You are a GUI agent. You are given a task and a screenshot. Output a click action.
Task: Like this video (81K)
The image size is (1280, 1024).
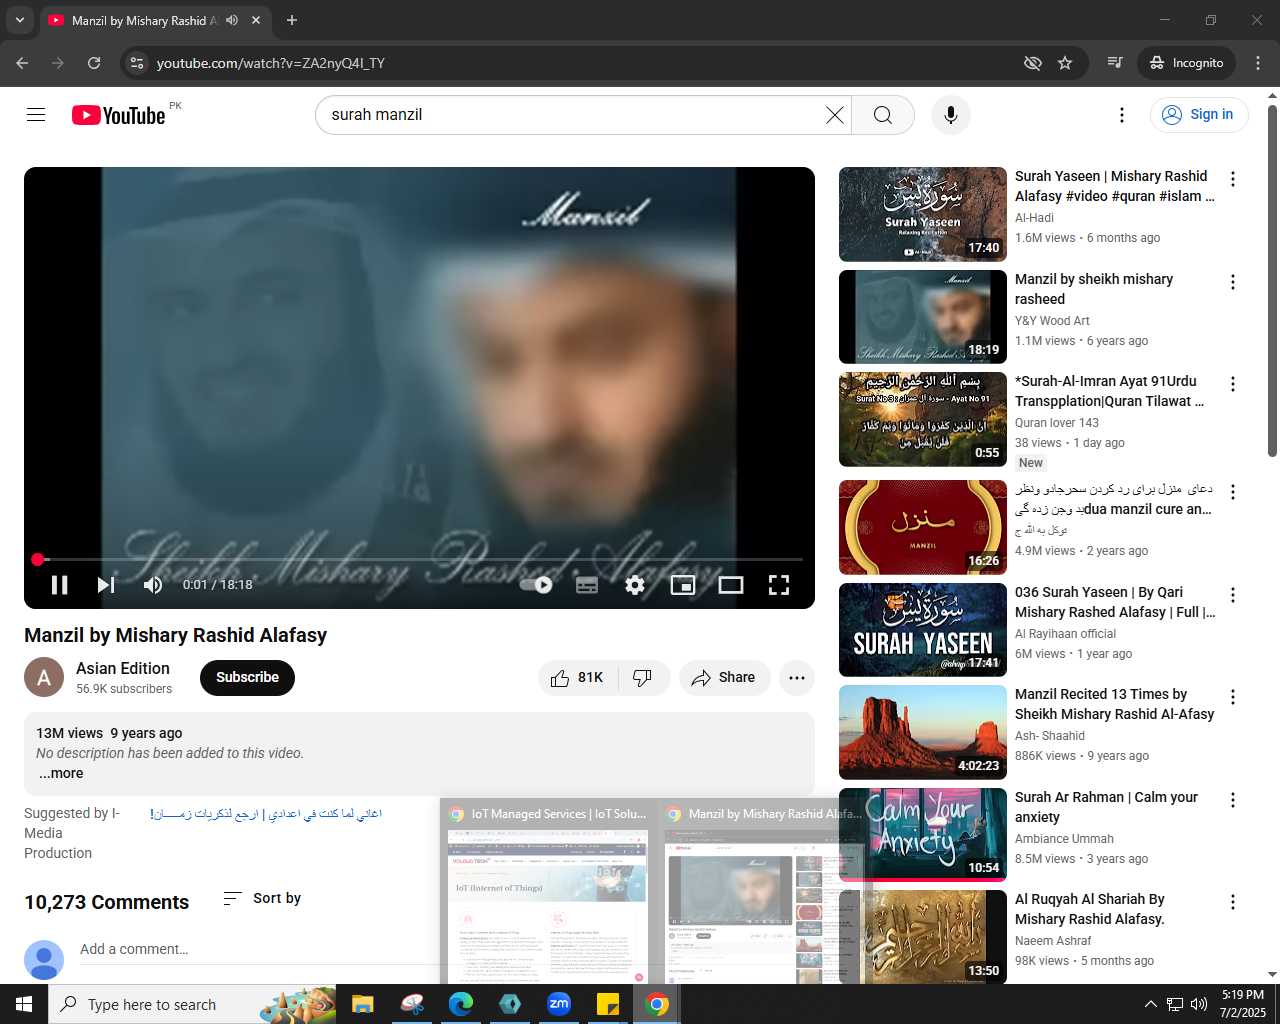[x=578, y=677]
